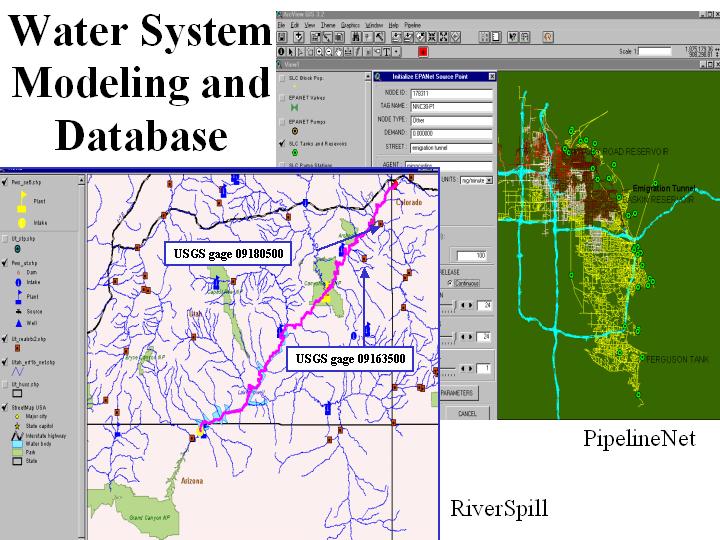The width and height of the screenshot is (720, 540).
Task: Toggle the EPANET Pumps theme checkbox
Action: 282,122
